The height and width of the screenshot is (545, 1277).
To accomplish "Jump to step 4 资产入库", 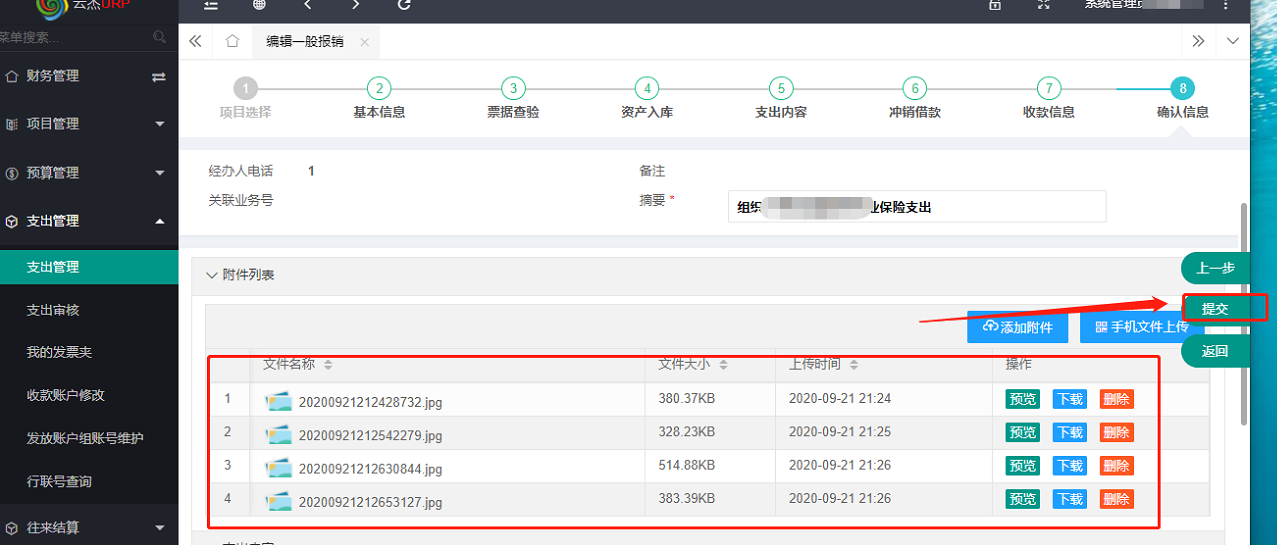I will point(647,88).
